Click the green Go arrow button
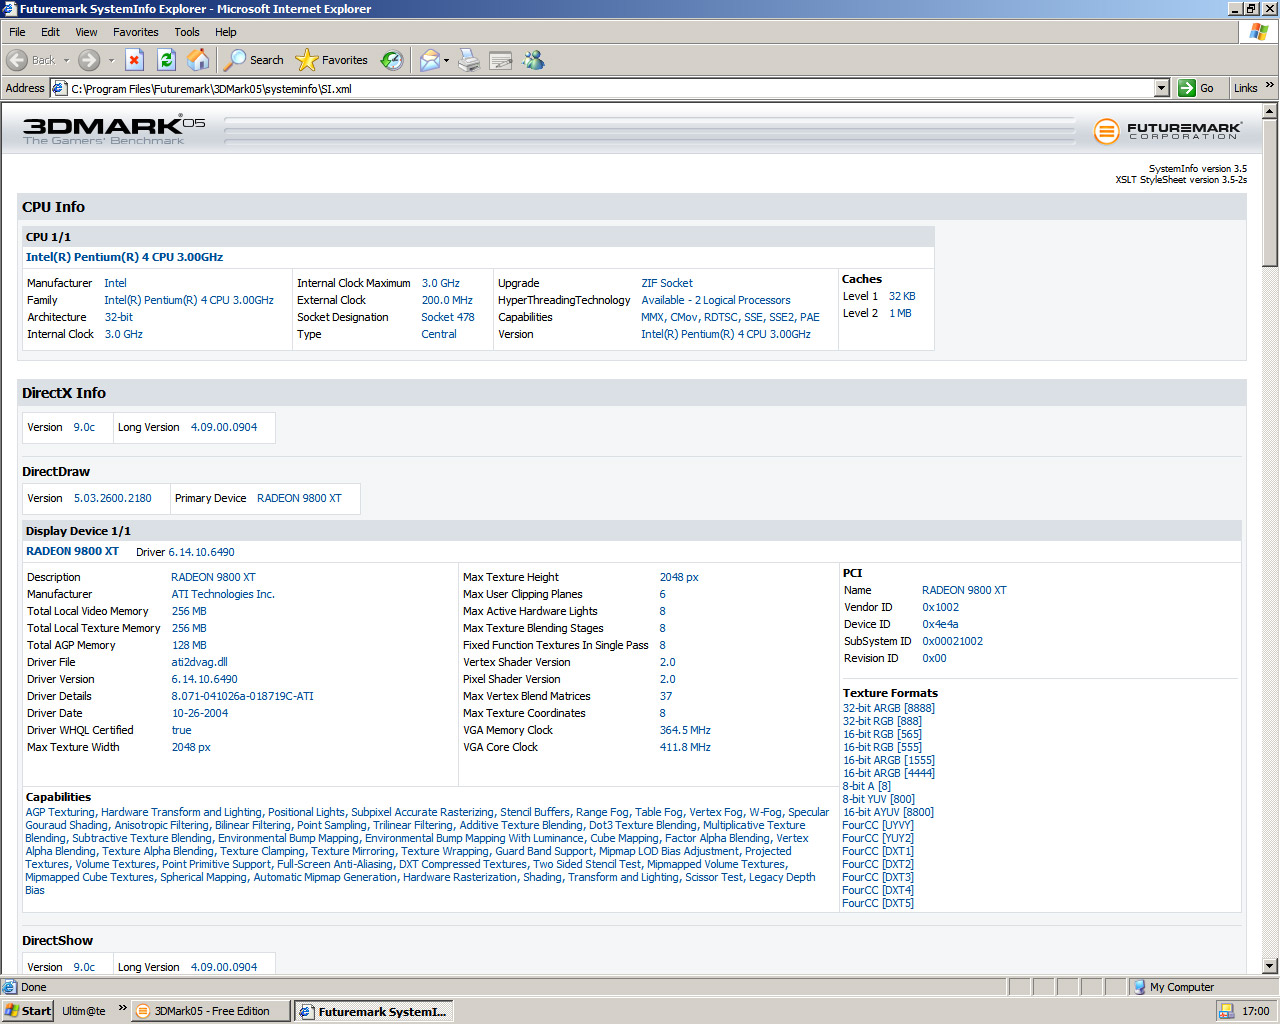The height and width of the screenshot is (1024, 1280). pyautogui.click(x=1187, y=88)
